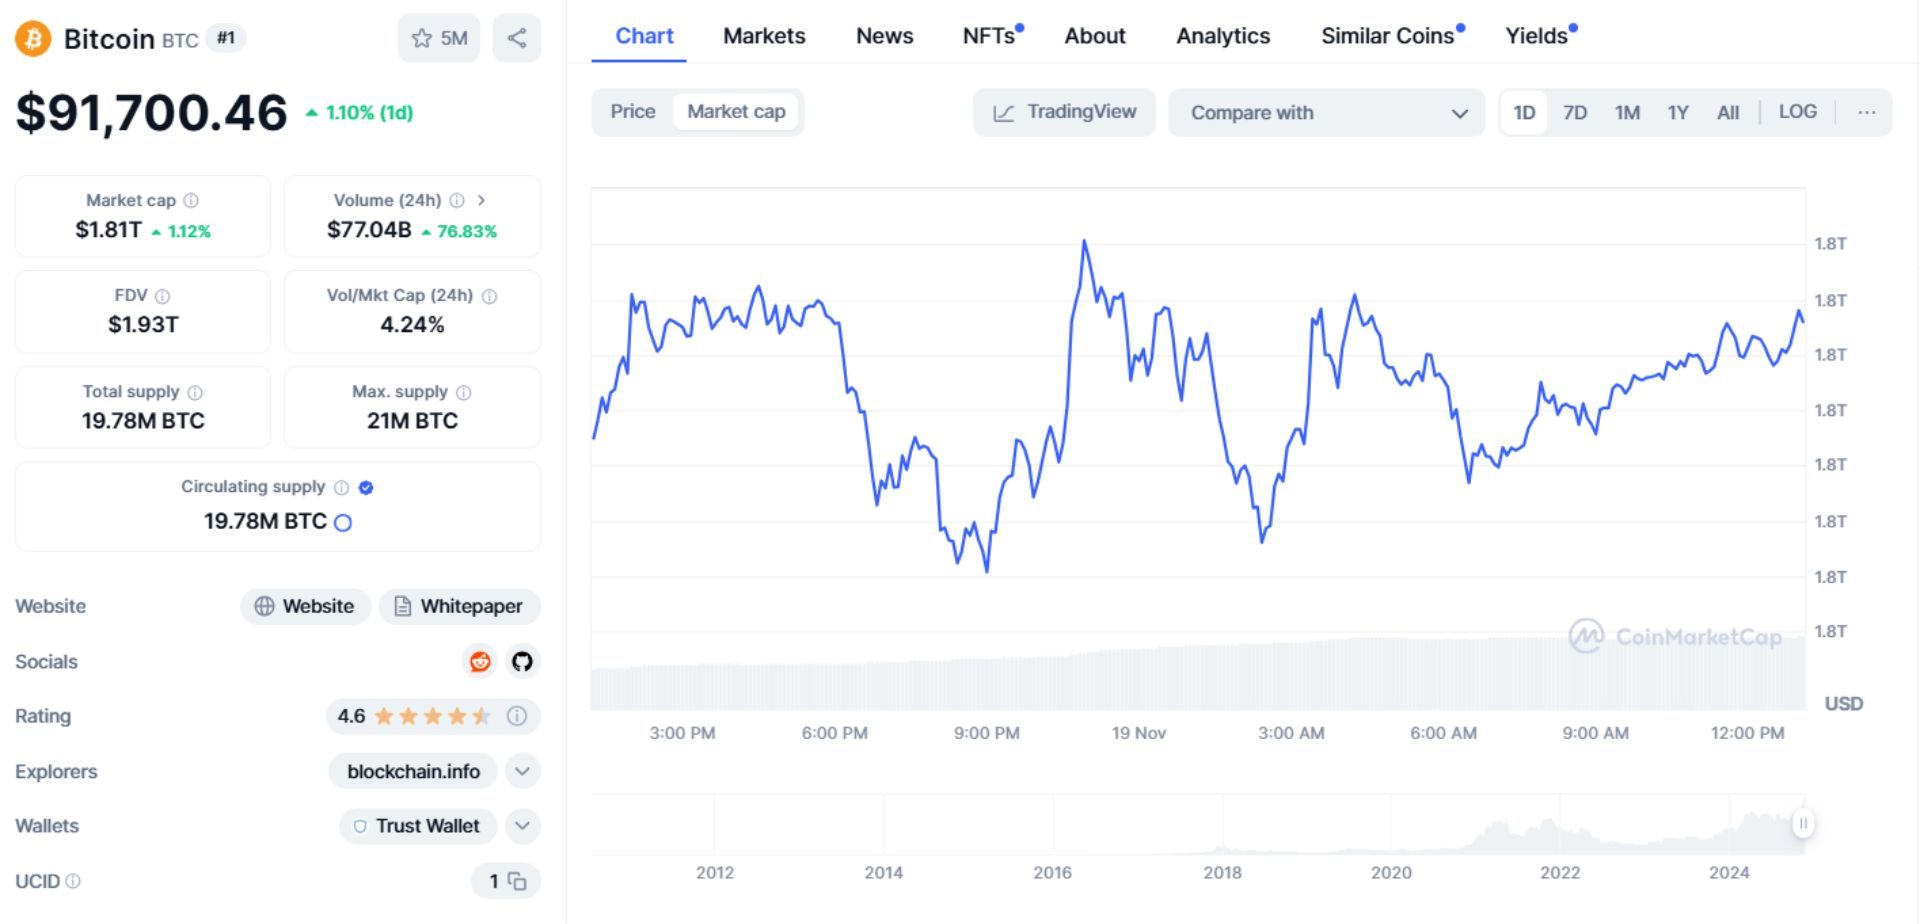Click the circulating supply info icon
The width and height of the screenshot is (1920, 924).
(x=341, y=487)
